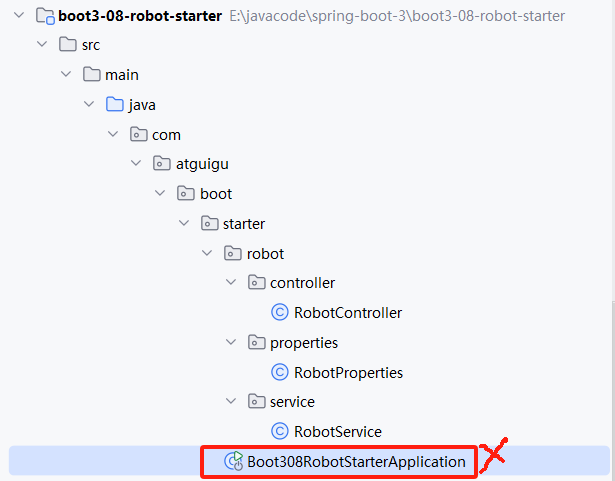Collapse the boot3-08-robot-starter project root

pyautogui.click(x=19, y=16)
